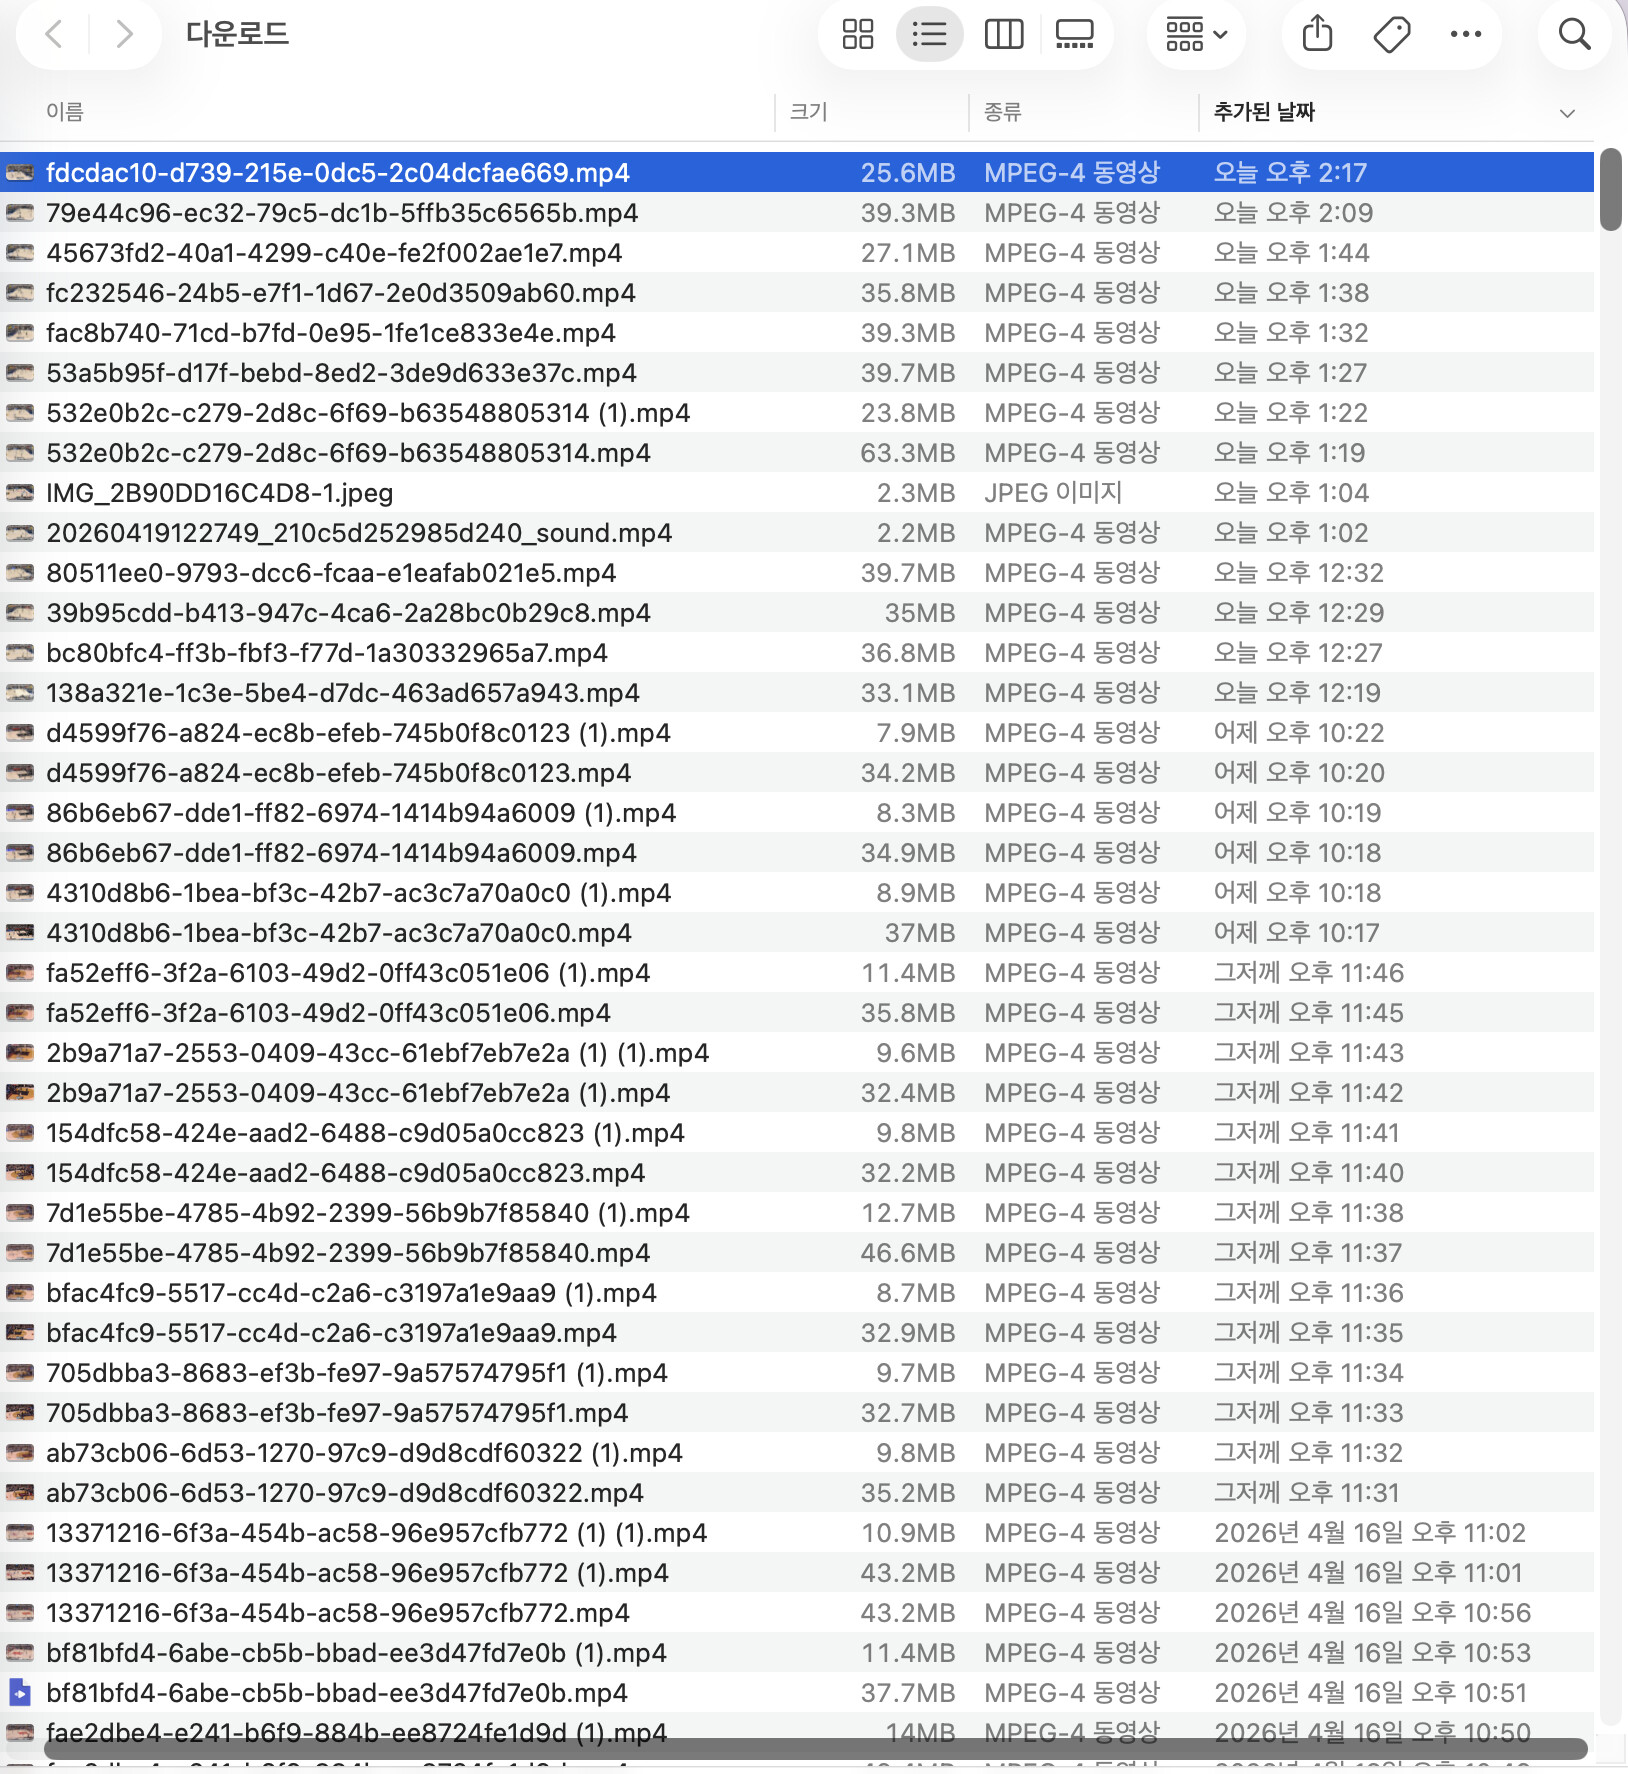Click the tag icon to edit tags
Image resolution: width=1628 pixels, height=1774 pixels.
pos(1391,34)
